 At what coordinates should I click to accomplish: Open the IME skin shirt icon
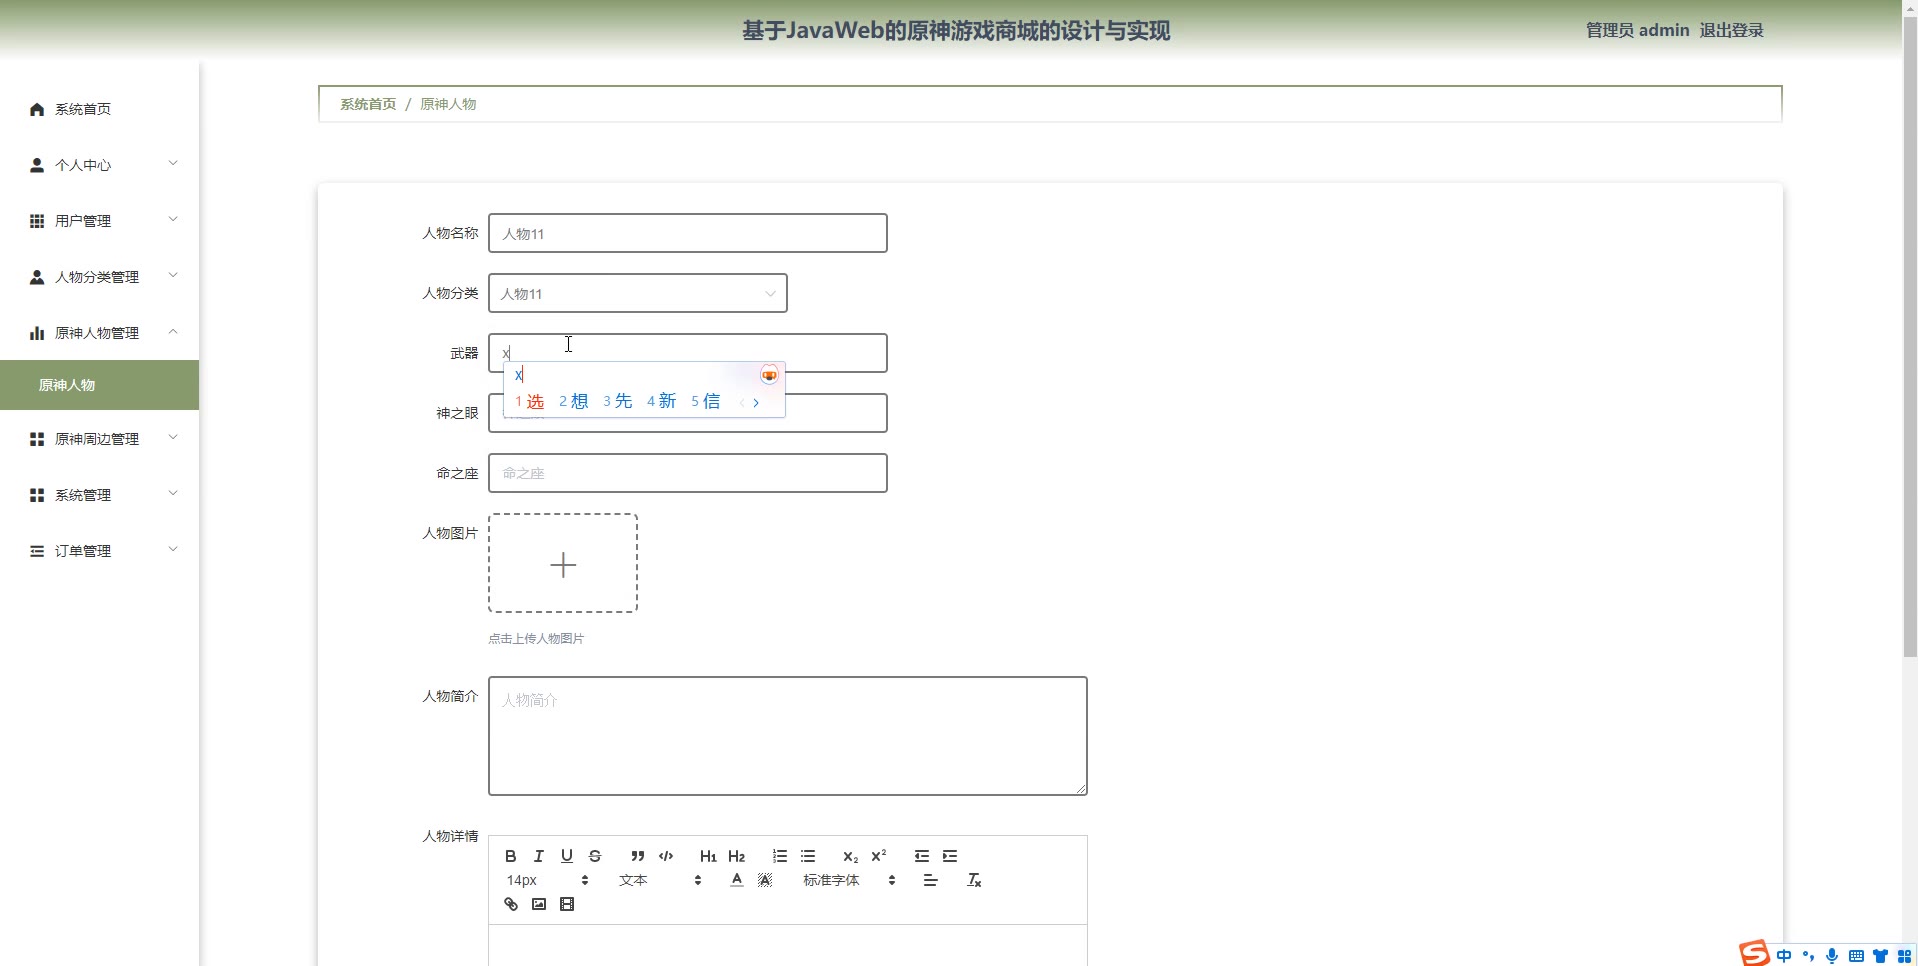(1880, 956)
